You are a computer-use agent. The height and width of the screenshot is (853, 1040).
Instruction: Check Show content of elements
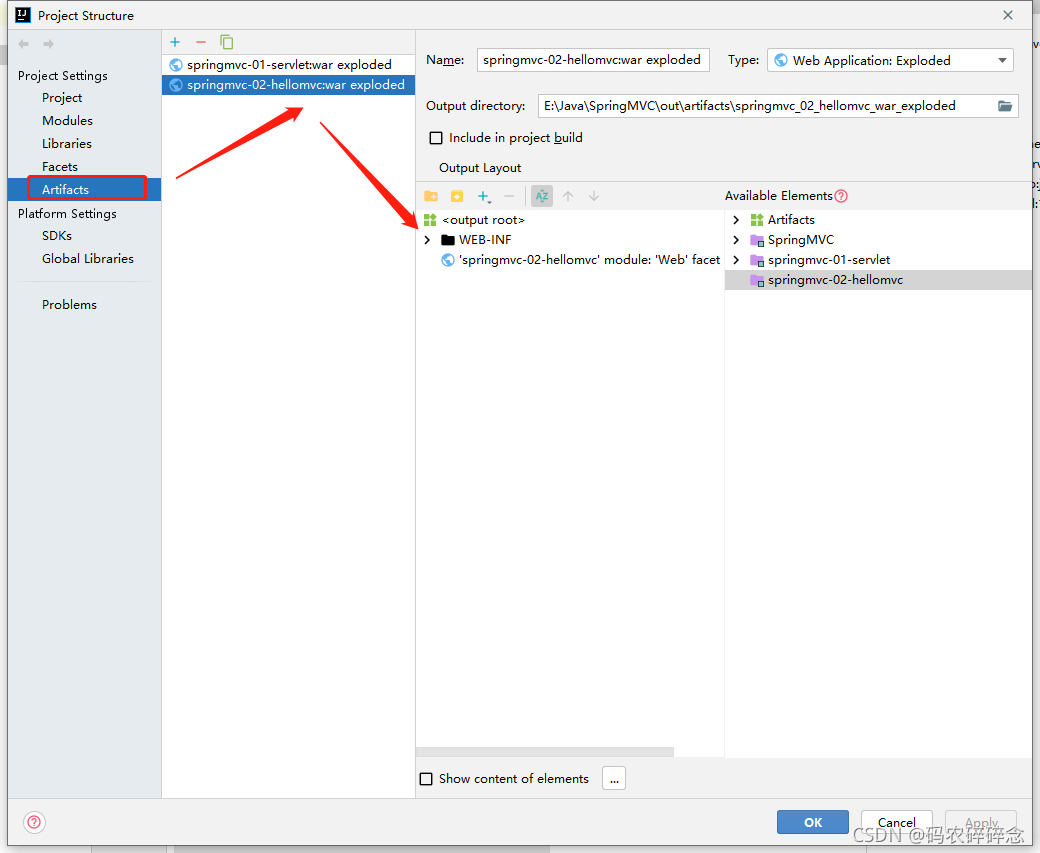[426, 779]
